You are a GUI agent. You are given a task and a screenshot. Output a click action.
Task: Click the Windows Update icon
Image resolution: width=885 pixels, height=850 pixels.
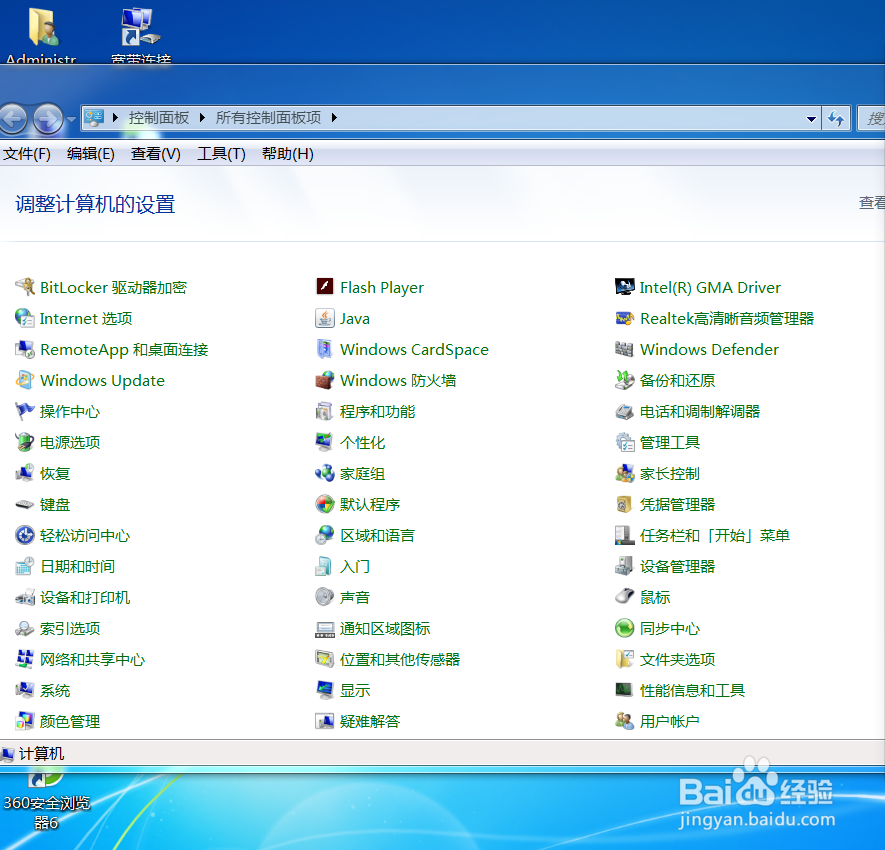25,380
